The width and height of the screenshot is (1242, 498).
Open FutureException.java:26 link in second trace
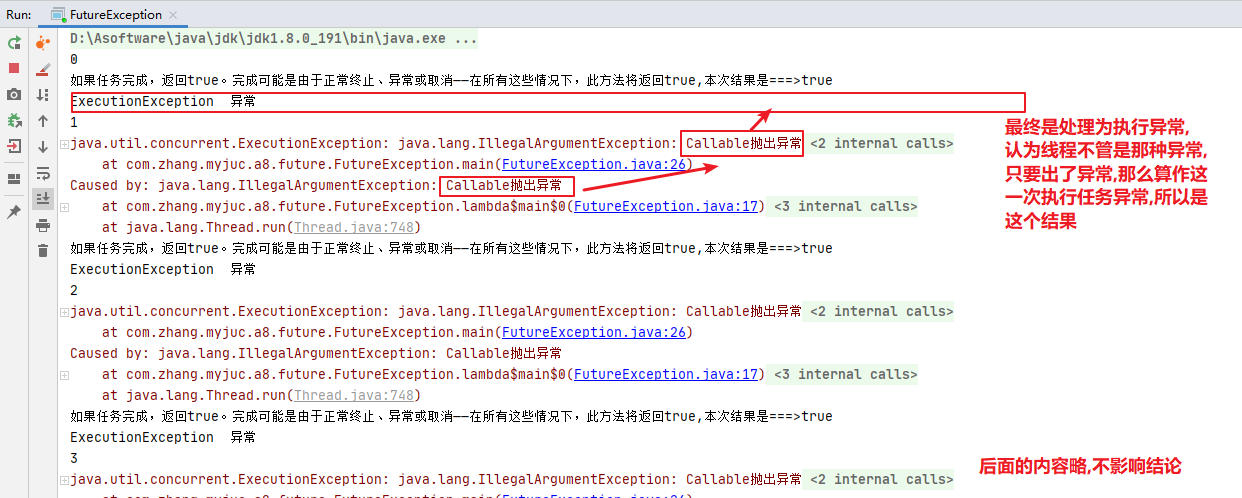[593, 332]
